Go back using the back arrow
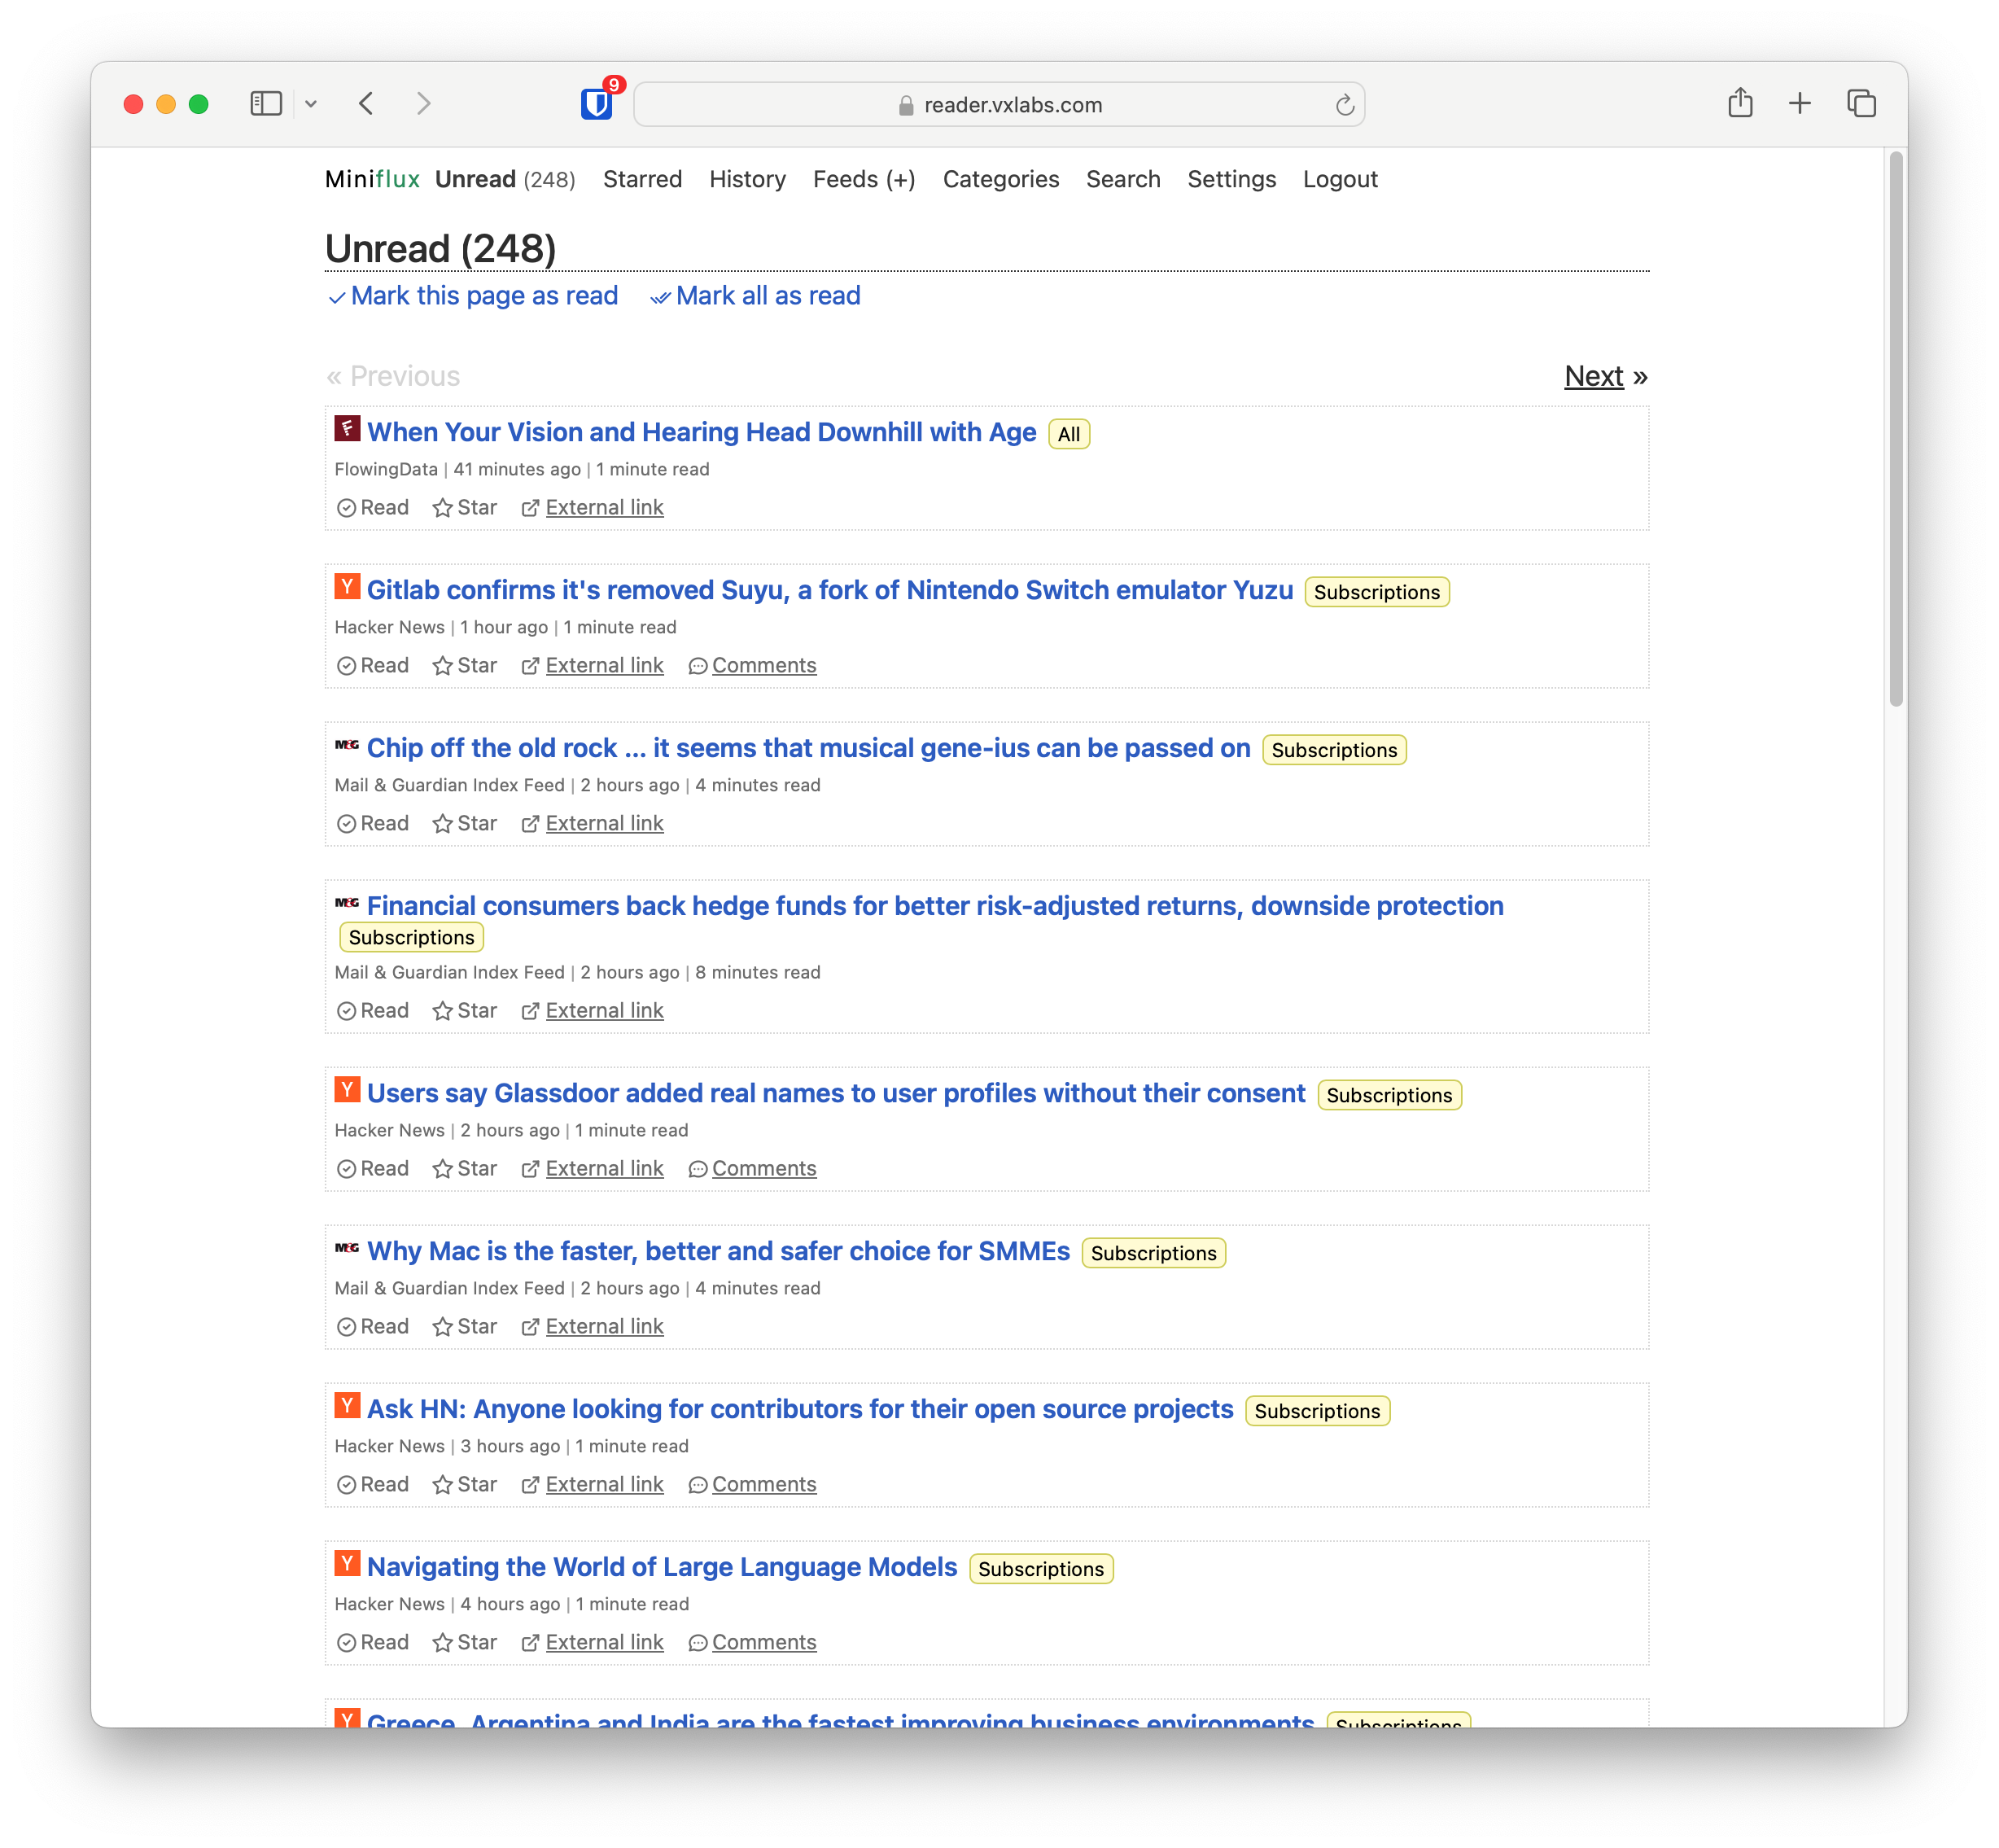Image resolution: width=1999 pixels, height=1848 pixels. 367,103
